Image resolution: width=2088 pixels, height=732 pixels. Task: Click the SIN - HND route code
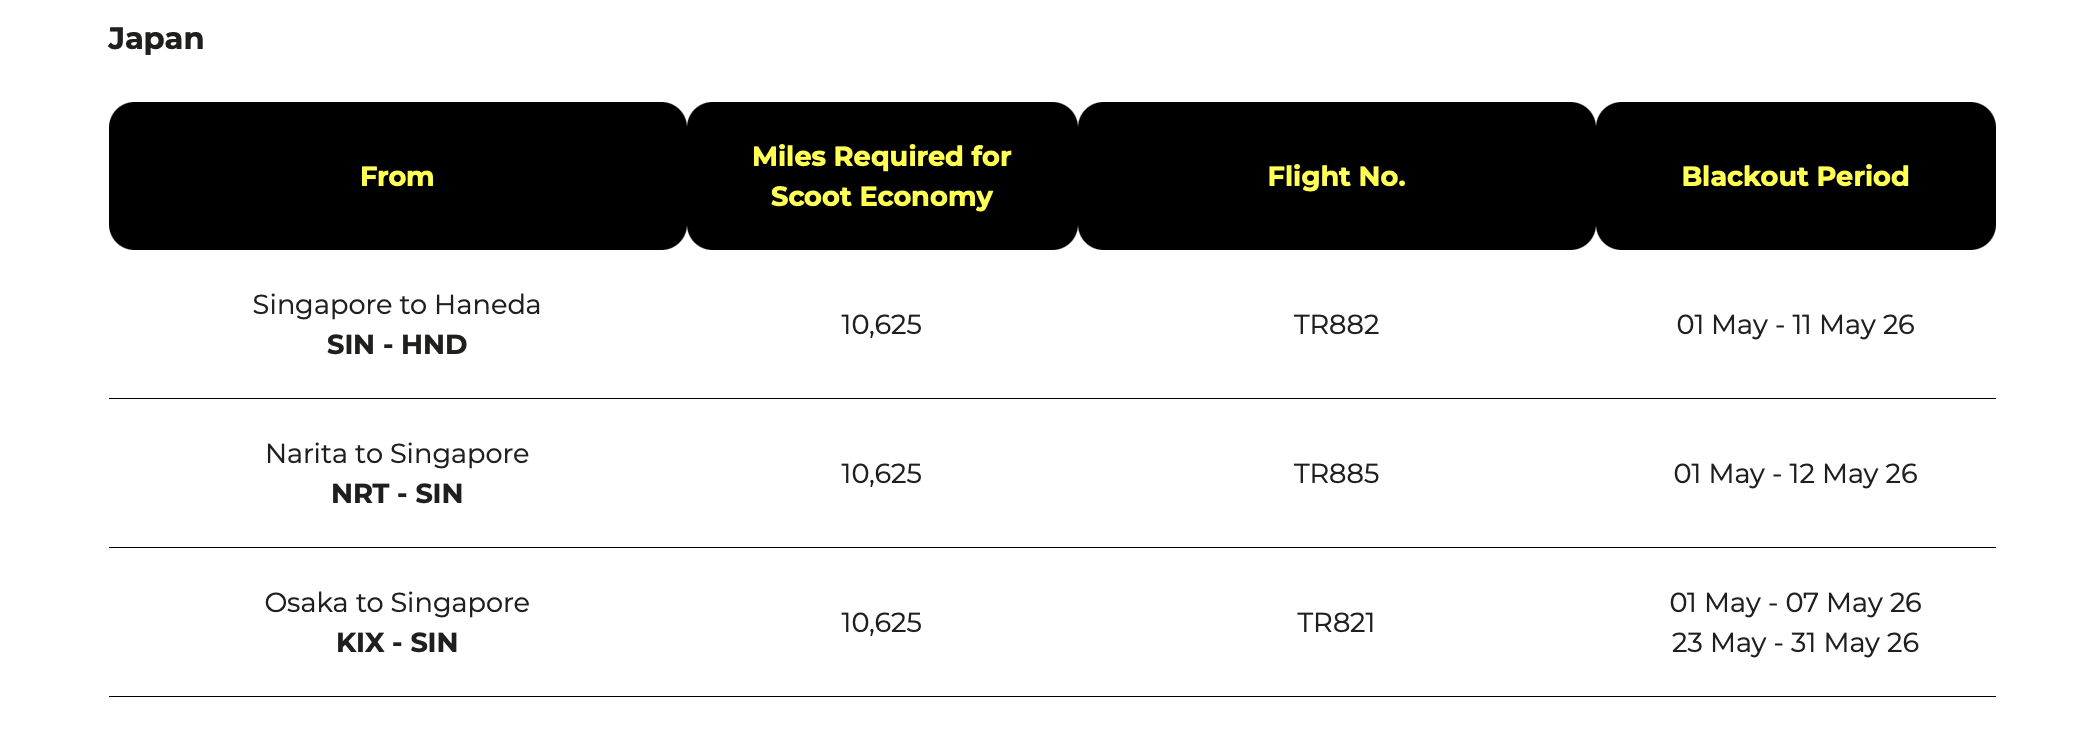pos(397,344)
